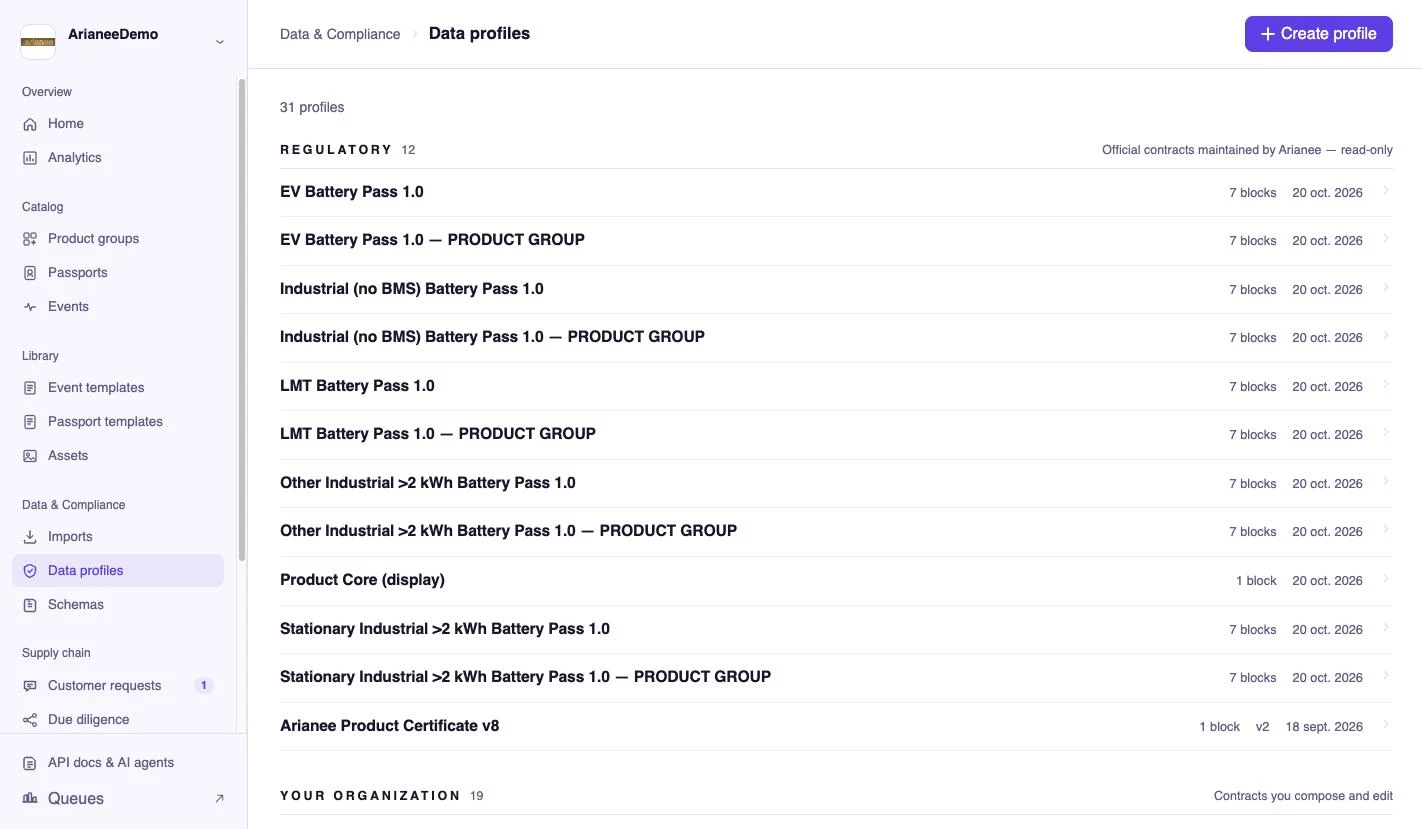Open the Home icon in sidebar
The width and height of the screenshot is (1423, 829).
point(30,124)
